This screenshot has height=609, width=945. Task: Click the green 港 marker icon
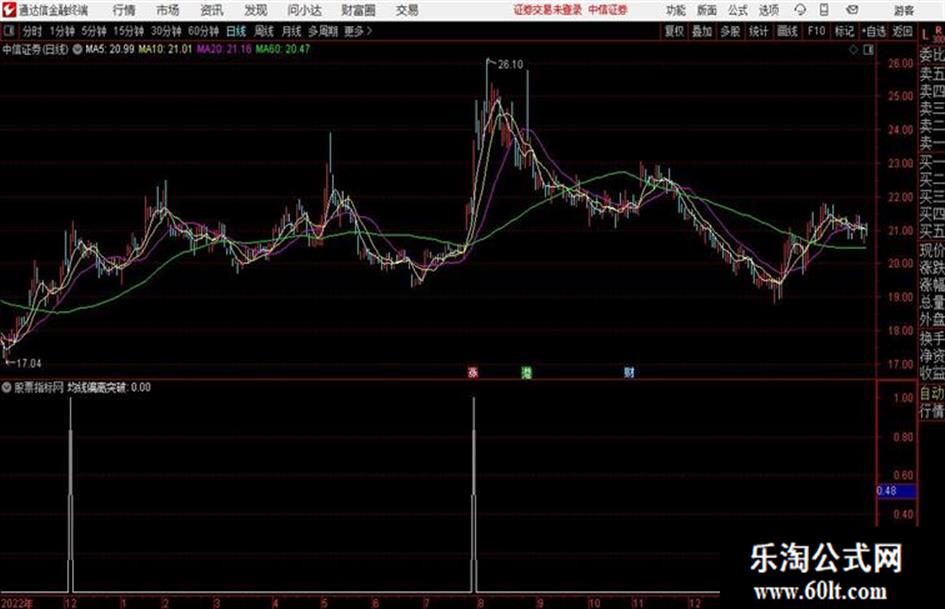[526, 372]
